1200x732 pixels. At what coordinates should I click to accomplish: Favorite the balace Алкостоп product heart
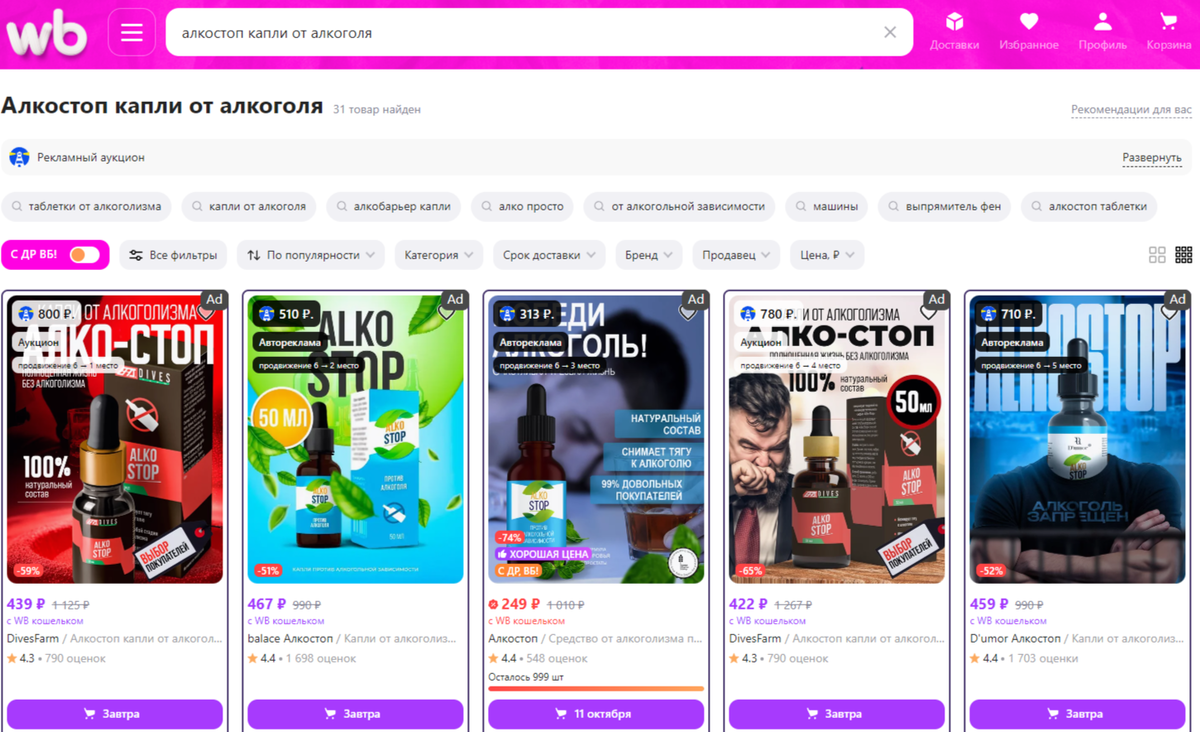[447, 314]
